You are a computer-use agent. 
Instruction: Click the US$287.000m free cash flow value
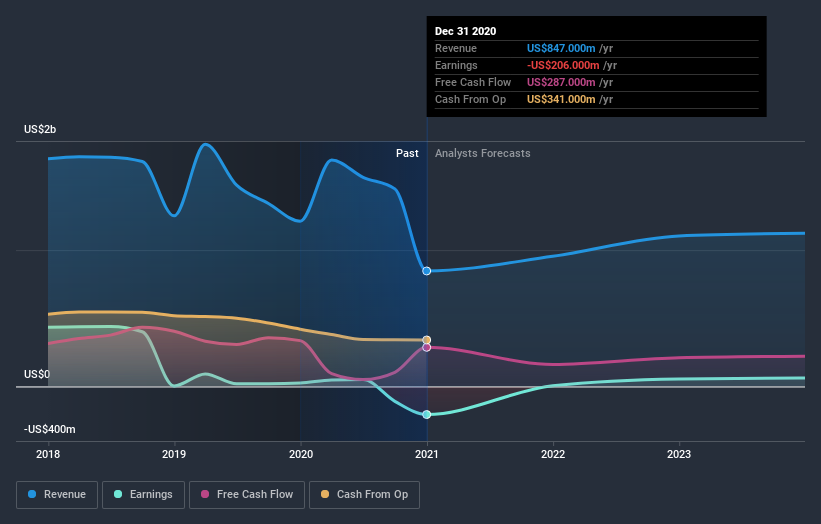[x=561, y=82]
